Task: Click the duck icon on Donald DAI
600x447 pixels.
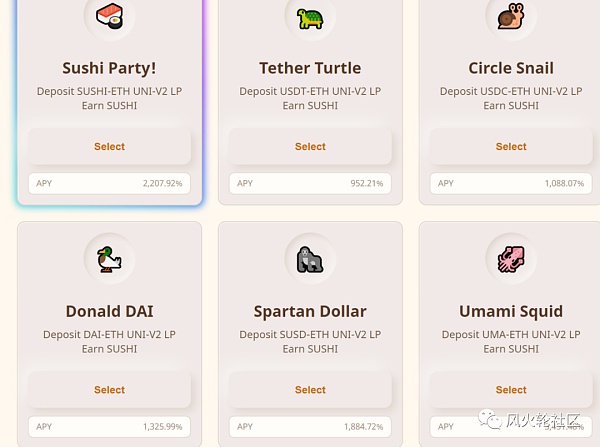Action: click(109, 259)
